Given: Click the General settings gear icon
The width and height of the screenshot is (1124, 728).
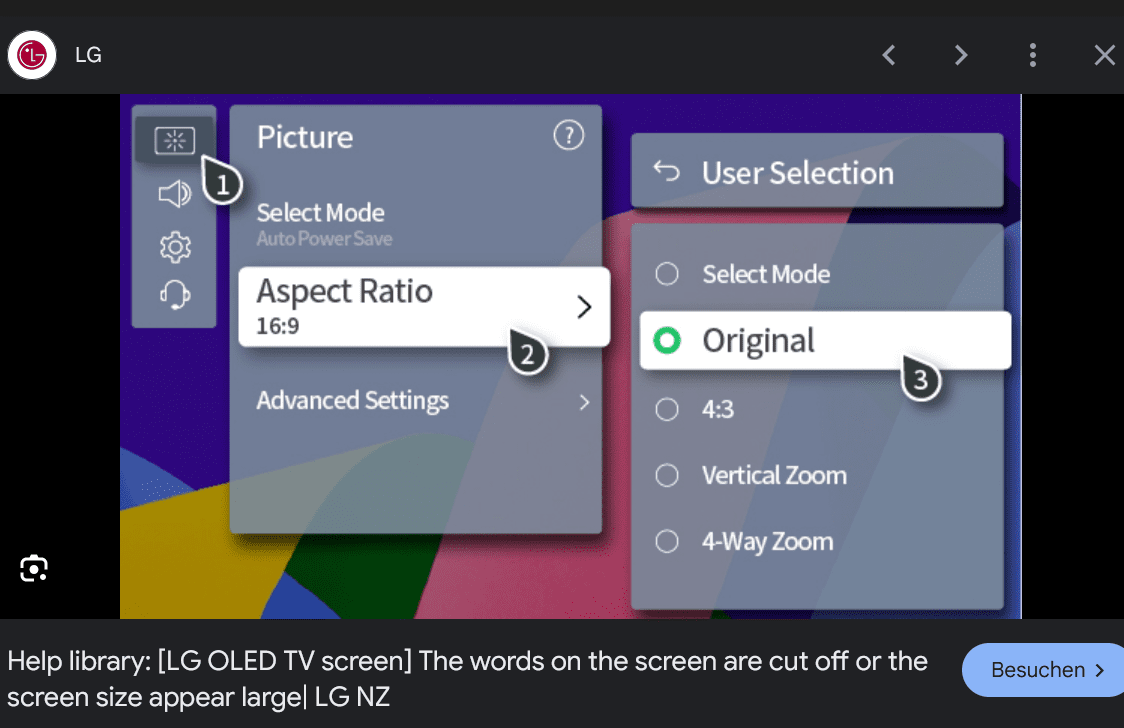Looking at the screenshot, I should (x=174, y=247).
